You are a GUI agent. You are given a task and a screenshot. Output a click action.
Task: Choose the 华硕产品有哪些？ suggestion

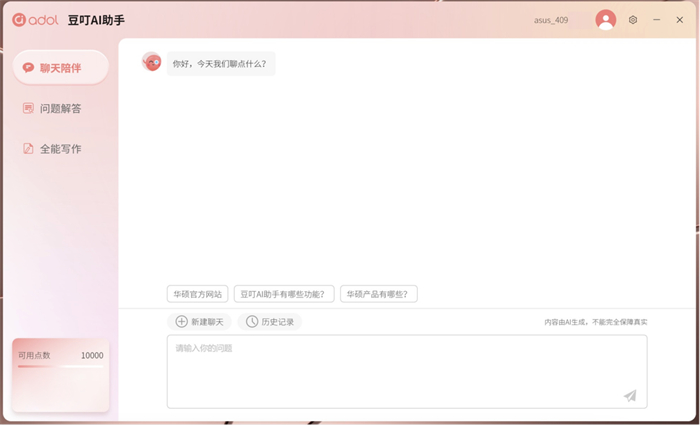pyautogui.click(x=379, y=294)
